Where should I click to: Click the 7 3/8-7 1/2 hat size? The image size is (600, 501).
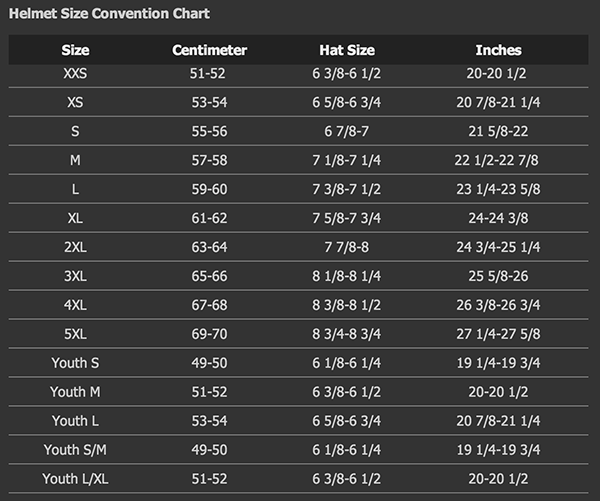(347, 189)
